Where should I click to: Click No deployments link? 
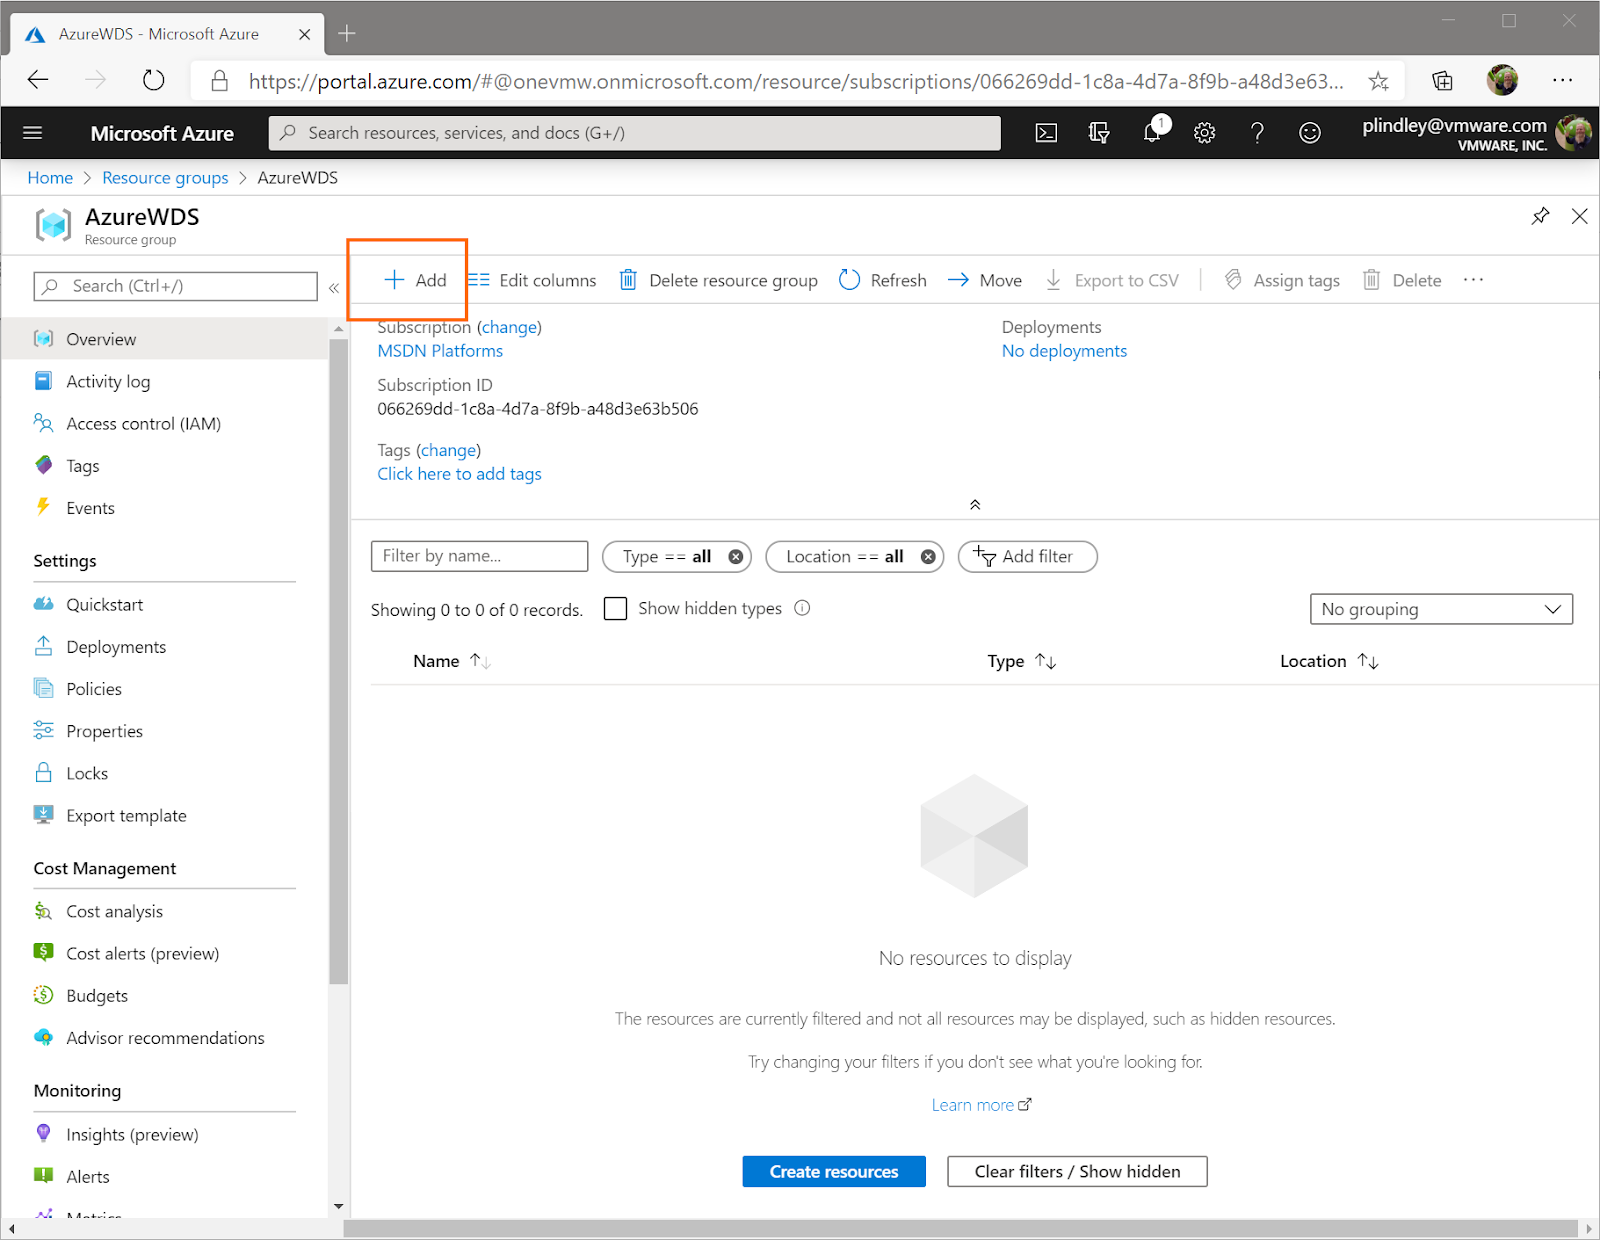(x=1064, y=351)
